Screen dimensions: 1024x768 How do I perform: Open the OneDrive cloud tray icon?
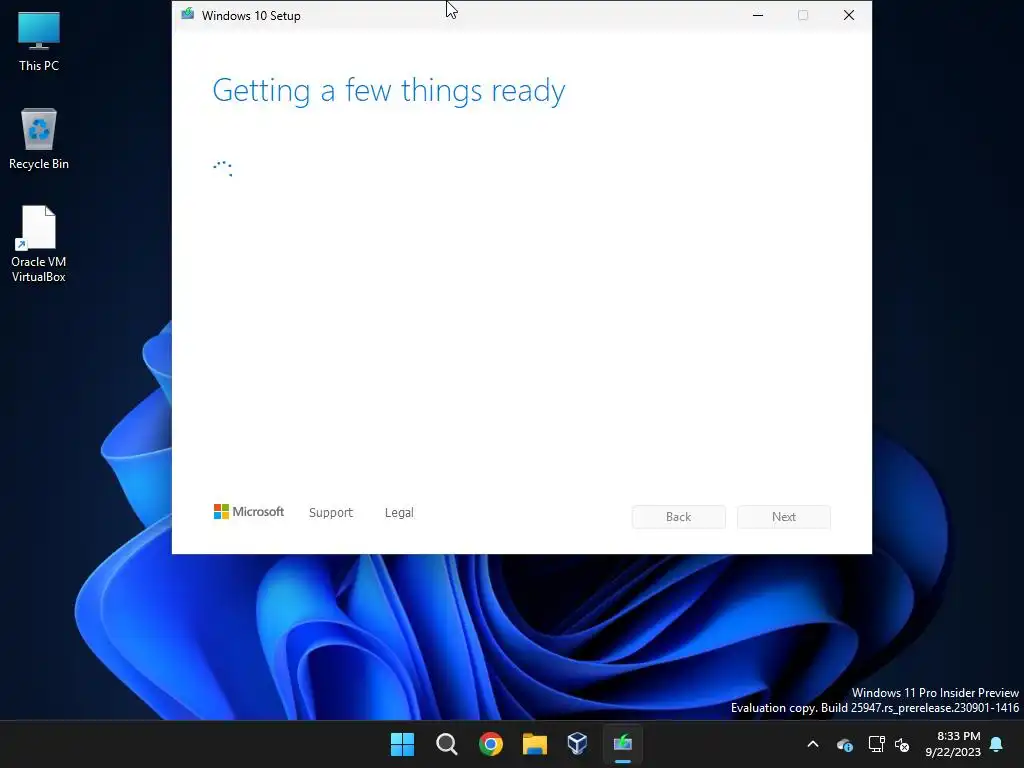tap(845, 744)
